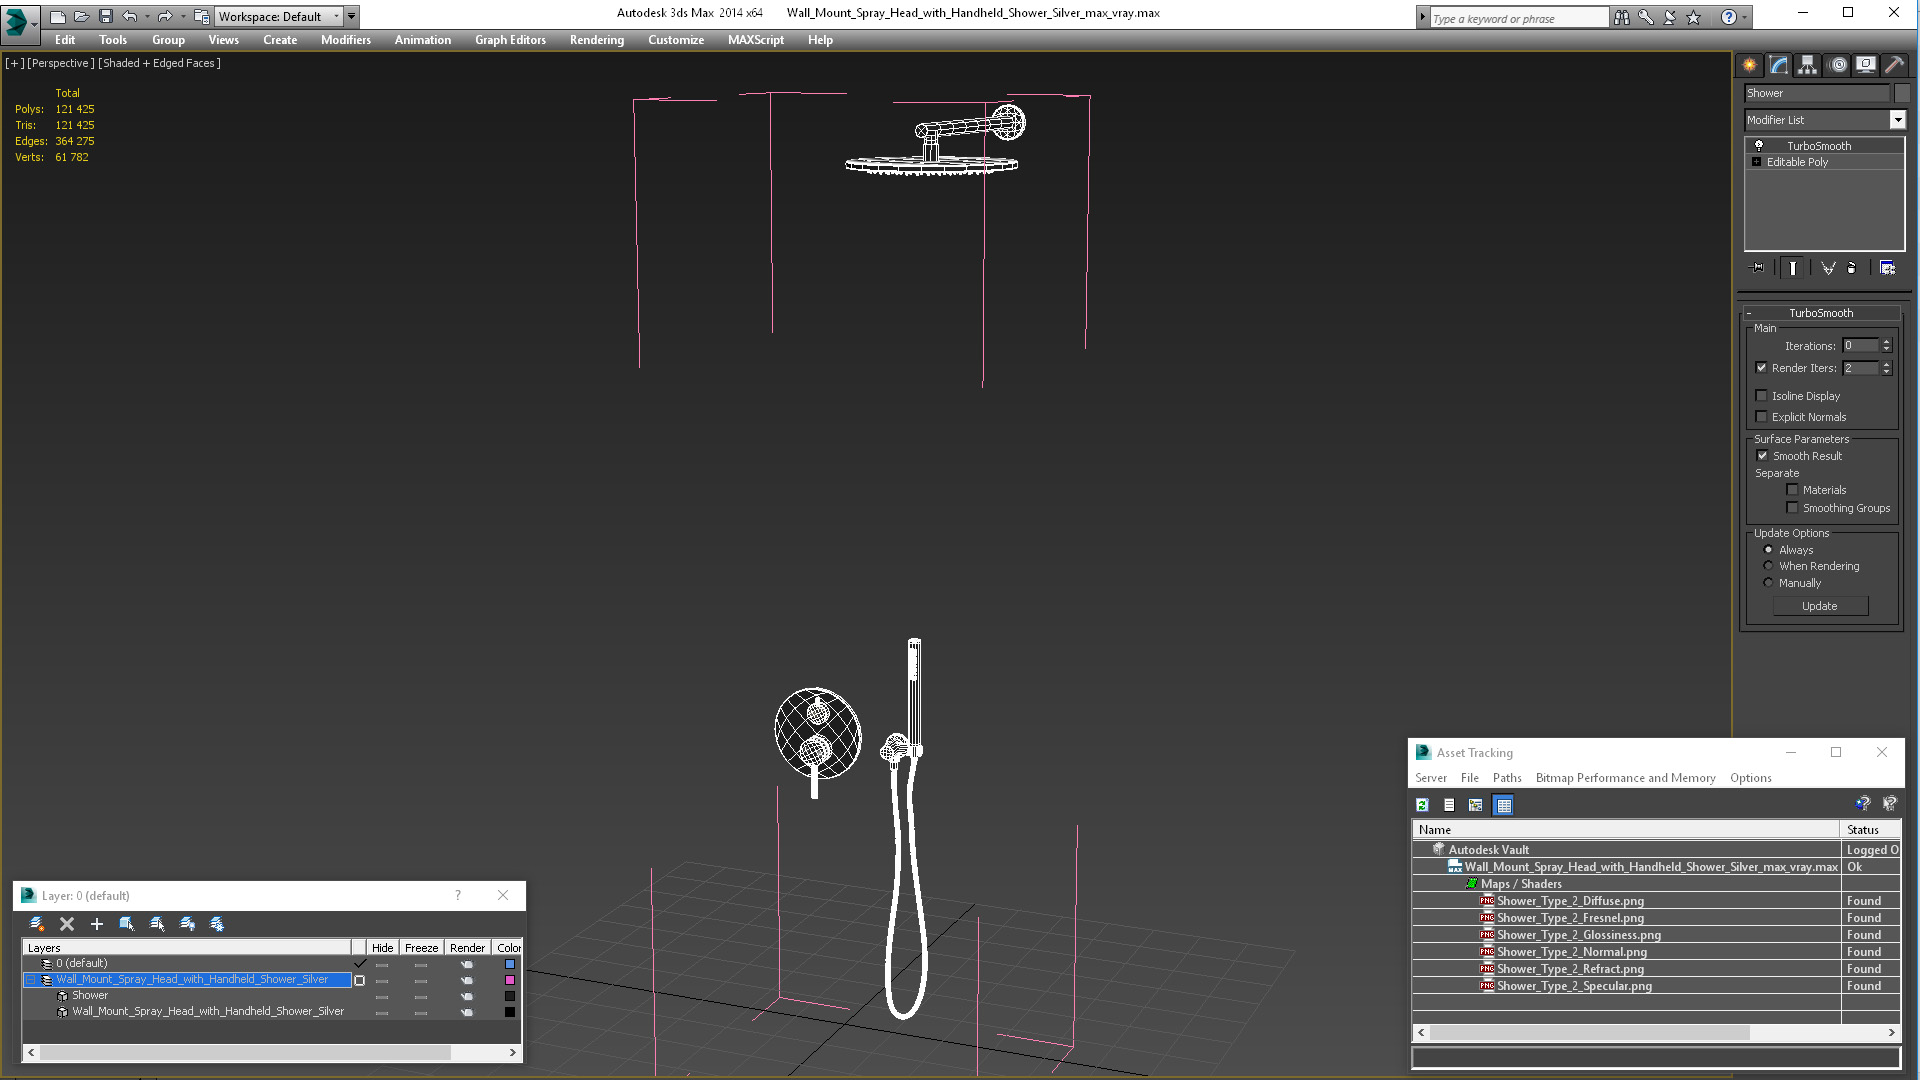Click Create New Layer icon in Layer dialog
Image resolution: width=1920 pixels, height=1080 pixels.
pos(37,924)
